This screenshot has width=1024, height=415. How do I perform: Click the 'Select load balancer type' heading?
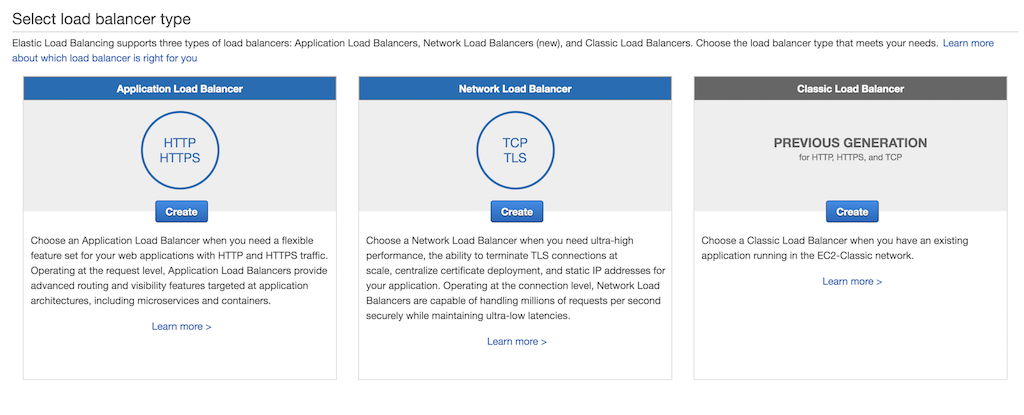point(101,19)
